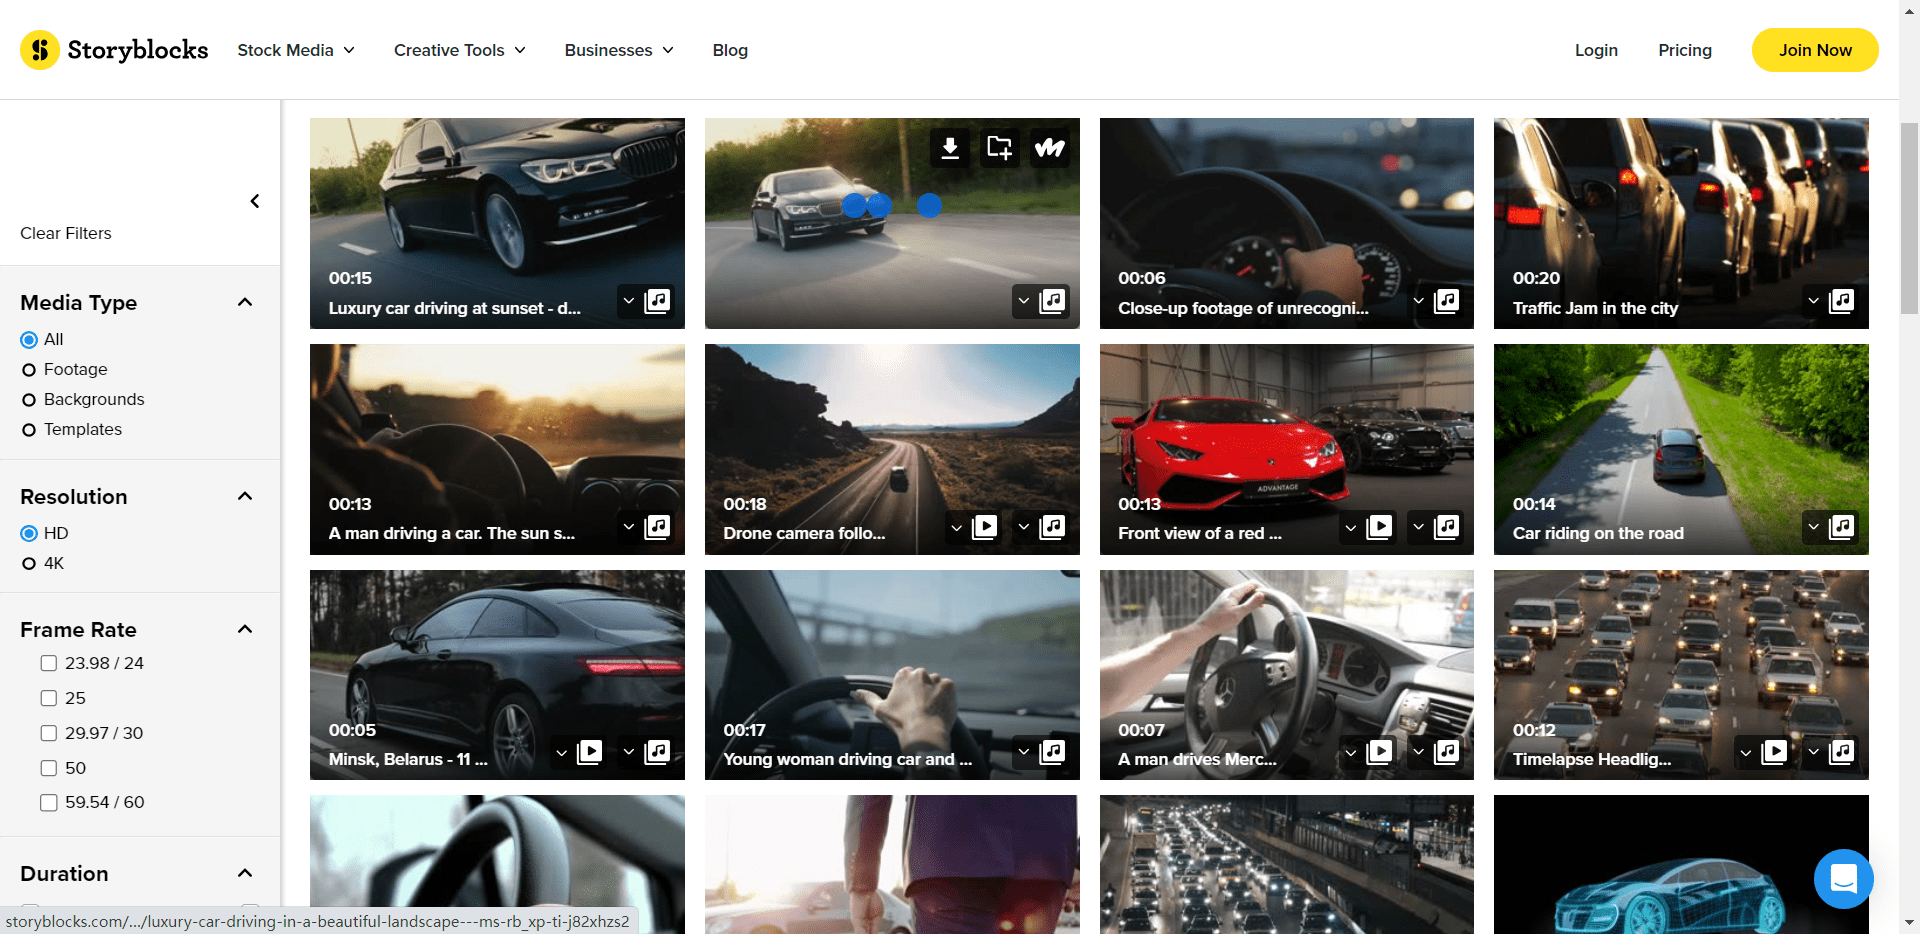Click the Join Now button

[1814, 50]
